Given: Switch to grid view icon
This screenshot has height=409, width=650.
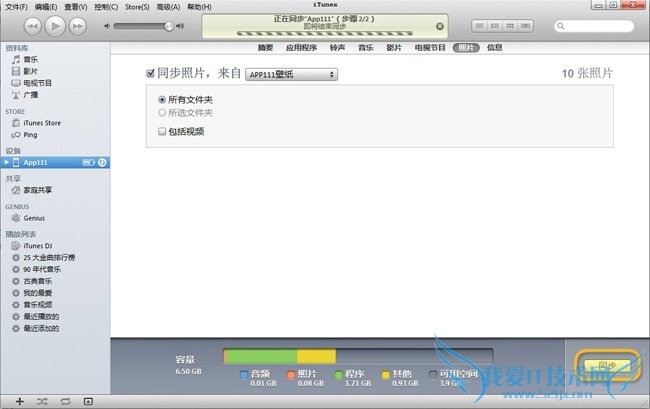Looking at the screenshot, I should click(510, 26).
